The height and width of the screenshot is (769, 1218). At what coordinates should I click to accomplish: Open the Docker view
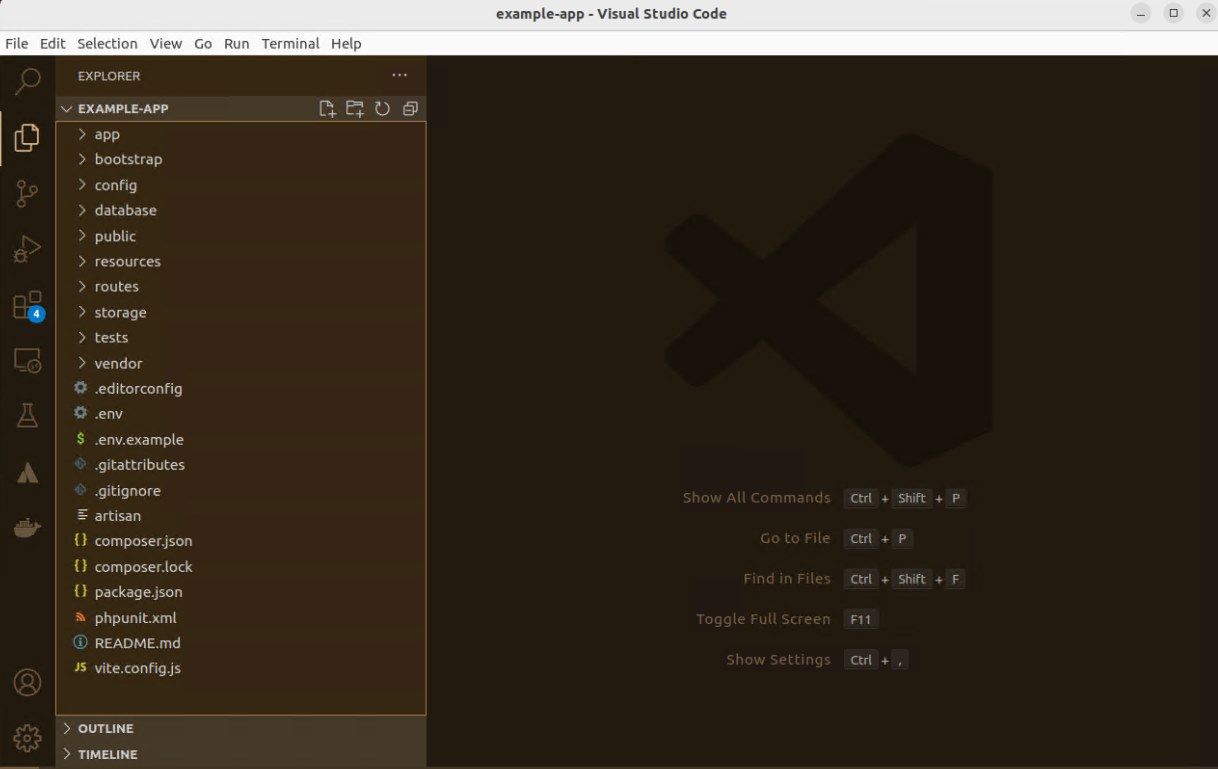click(x=28, y=527)
